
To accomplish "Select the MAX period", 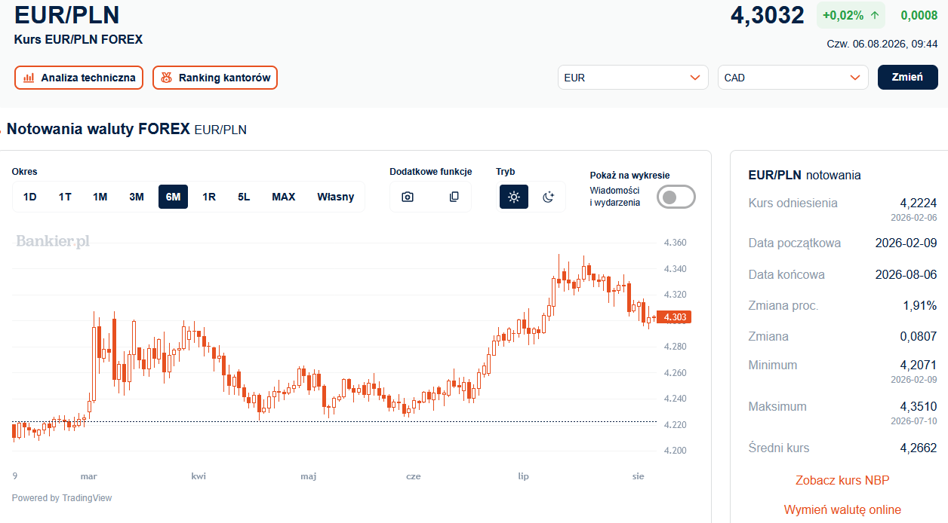I will pos(284,197).
